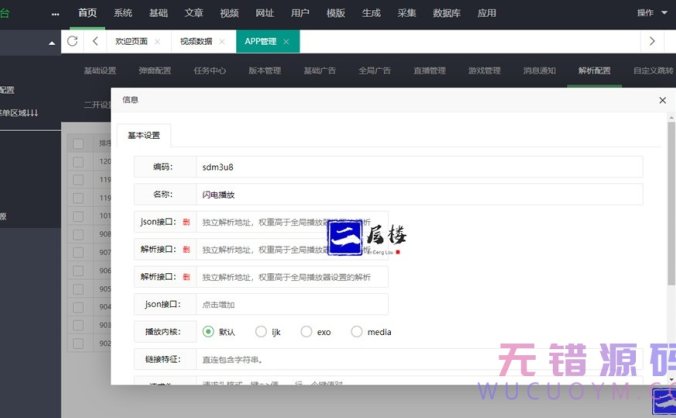
Task: Open the 系统 top menu
Action: tap(123, 13)
